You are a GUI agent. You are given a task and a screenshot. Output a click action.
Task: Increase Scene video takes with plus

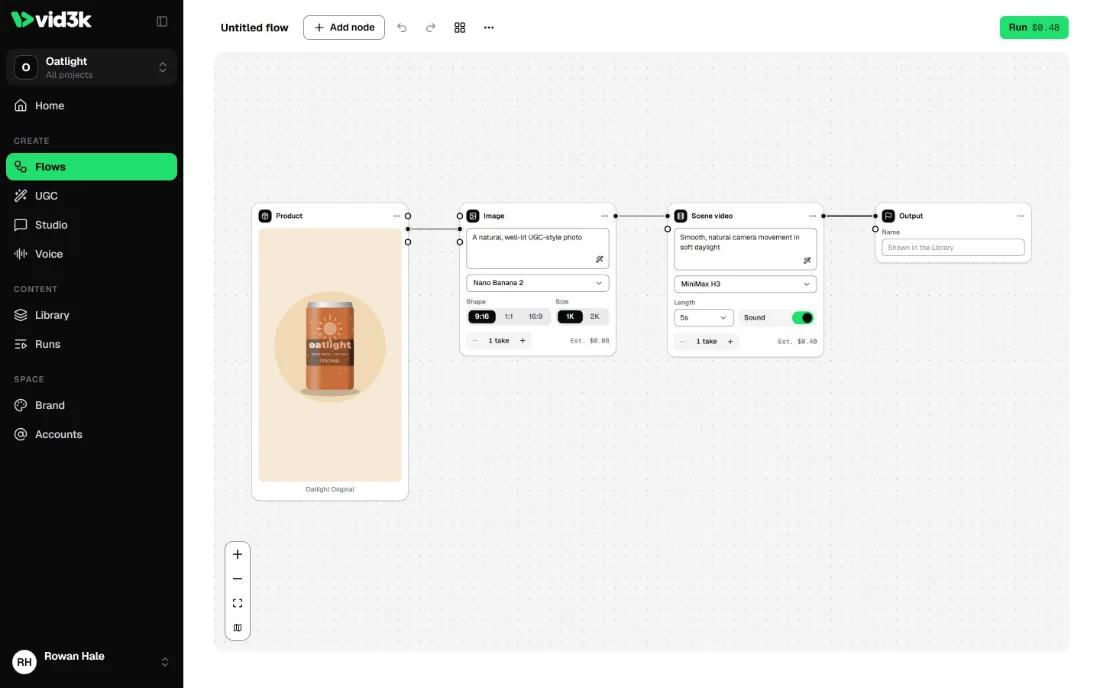(x=730, y=342)
